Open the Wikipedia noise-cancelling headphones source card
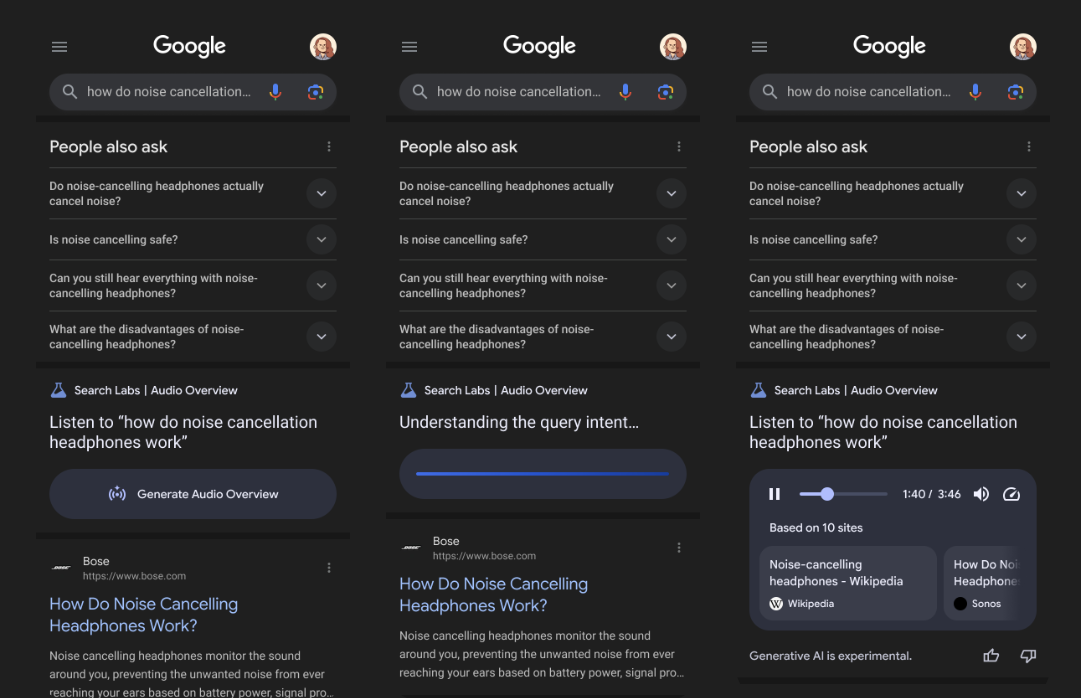The height and width of the screenshot is (698, 1081). pos(847,583)
